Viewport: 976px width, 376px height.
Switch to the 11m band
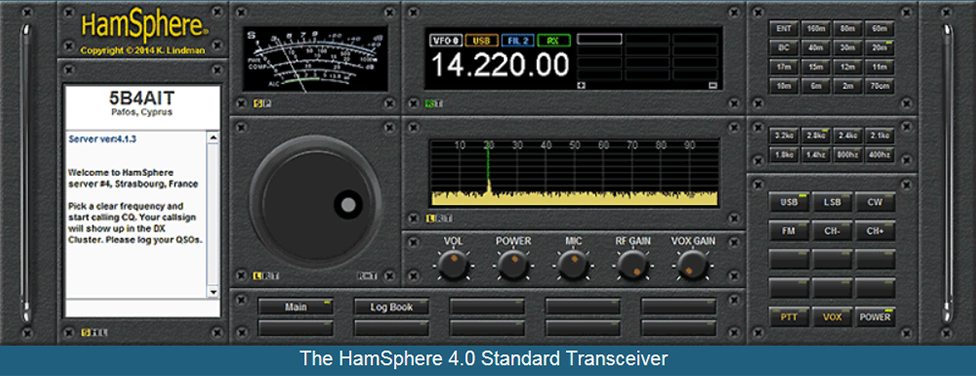[879, 67]
